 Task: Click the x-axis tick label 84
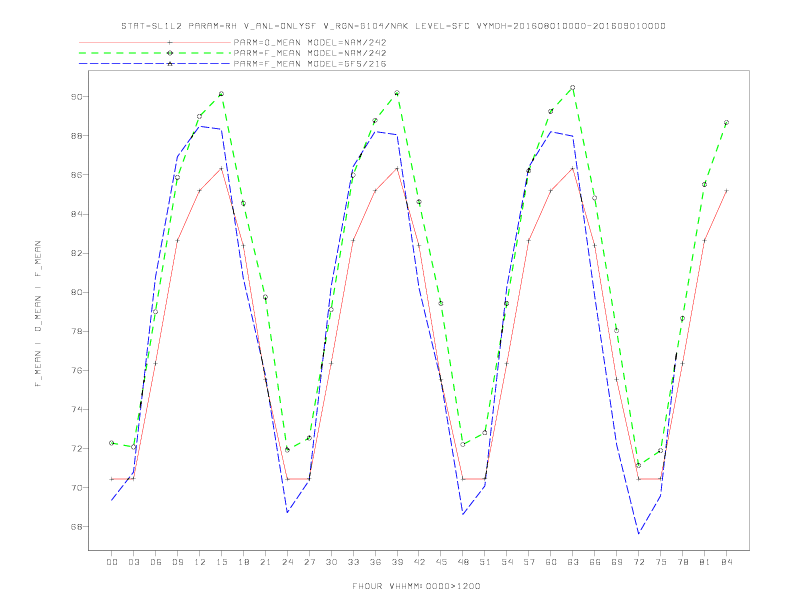727,562
